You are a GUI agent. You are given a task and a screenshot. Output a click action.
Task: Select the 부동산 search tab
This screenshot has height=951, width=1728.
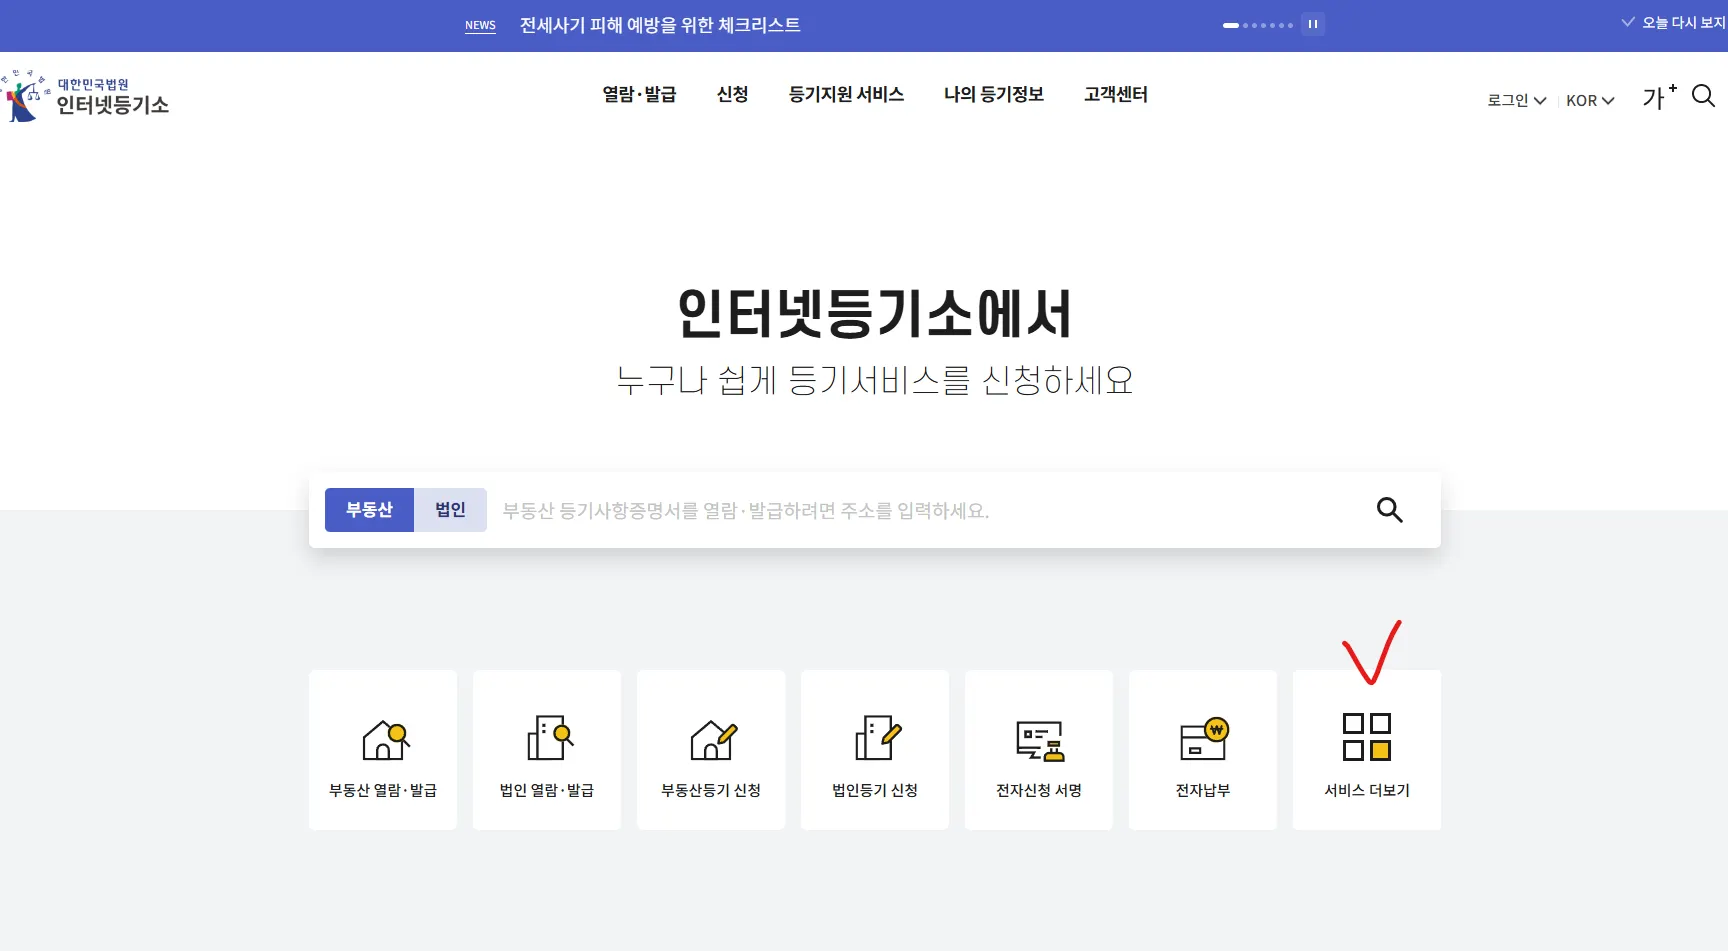click(369, 510)
